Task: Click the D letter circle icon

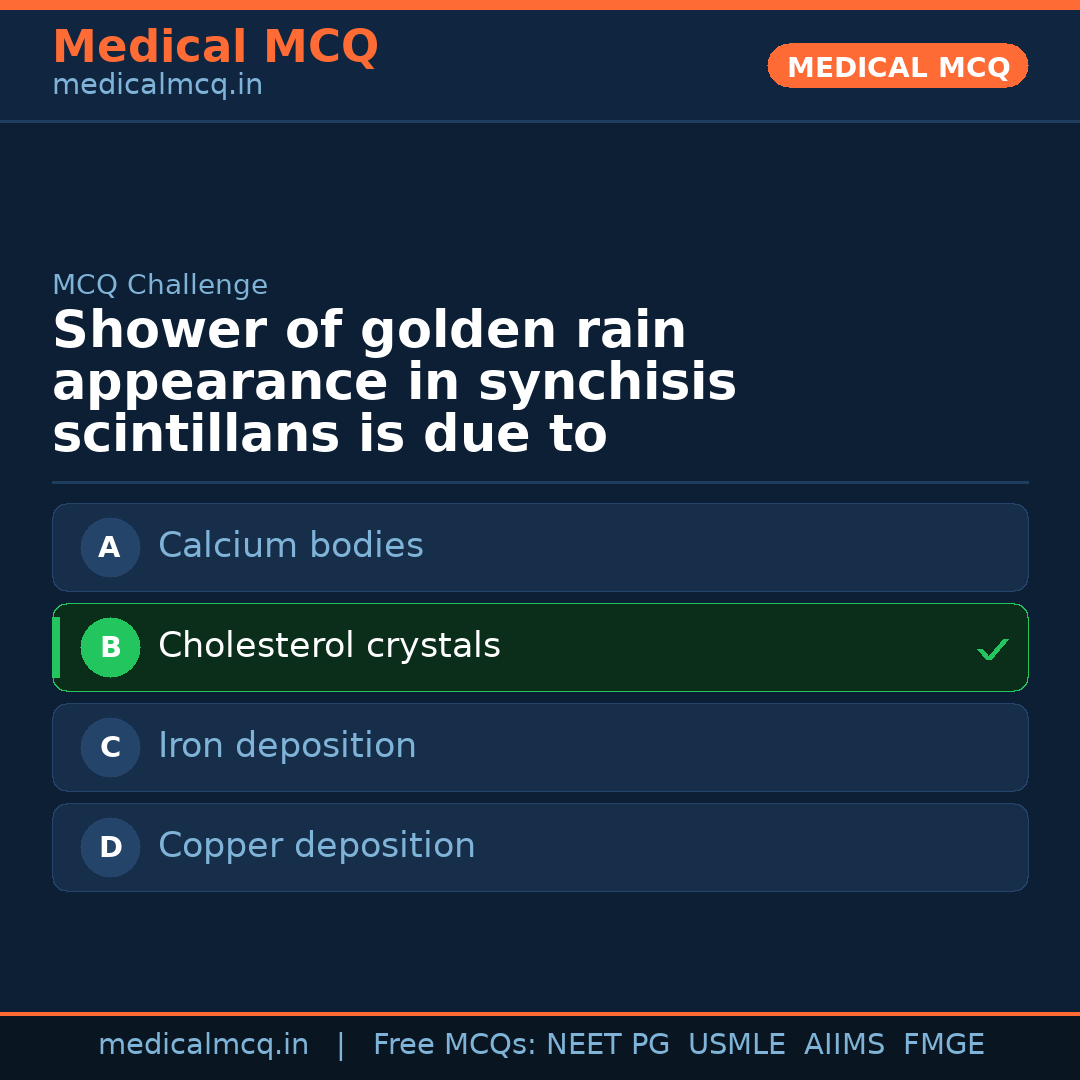Action: (x=110, y=847)
